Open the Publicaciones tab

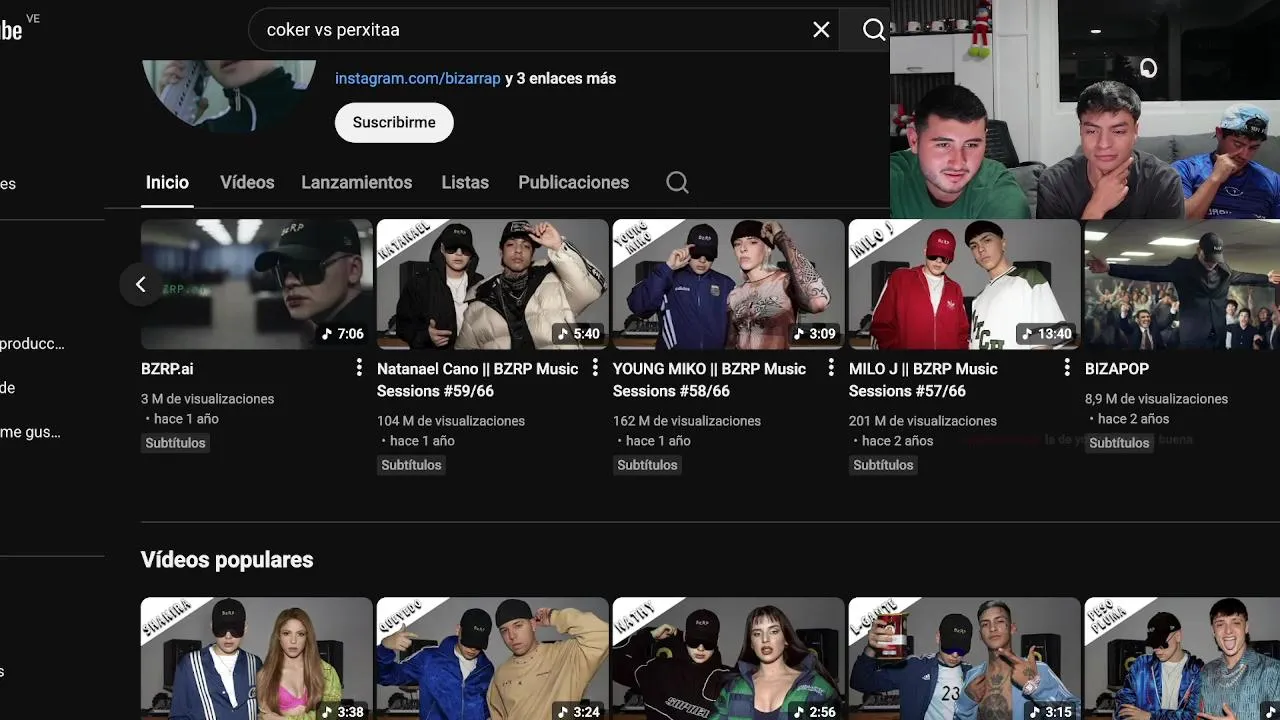pos(573,182)
